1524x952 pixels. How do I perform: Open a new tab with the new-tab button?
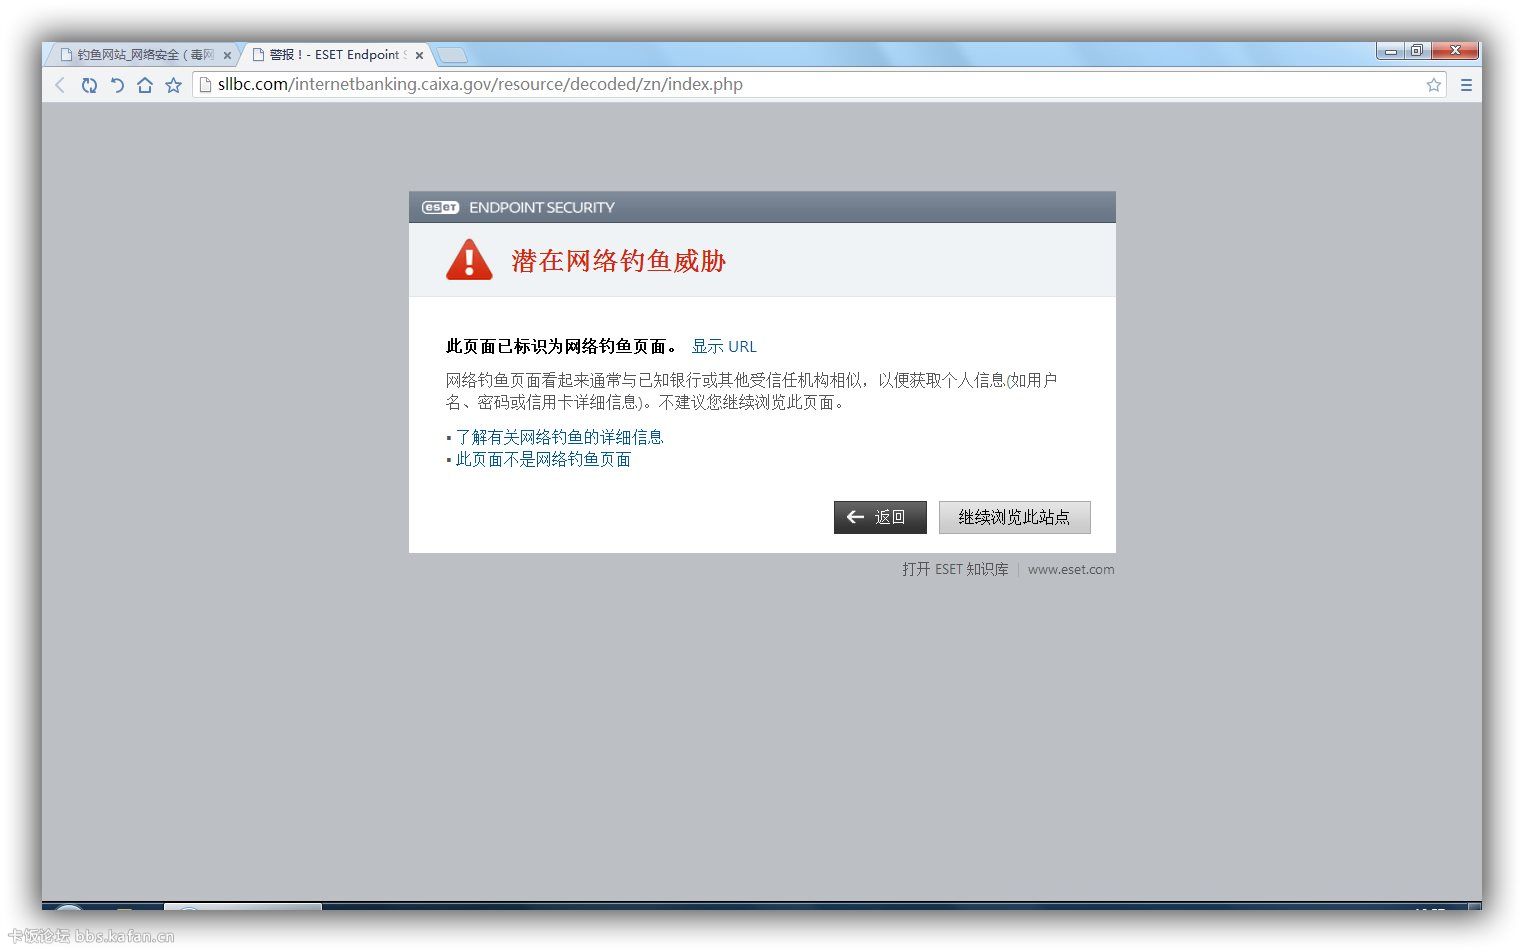452,55
